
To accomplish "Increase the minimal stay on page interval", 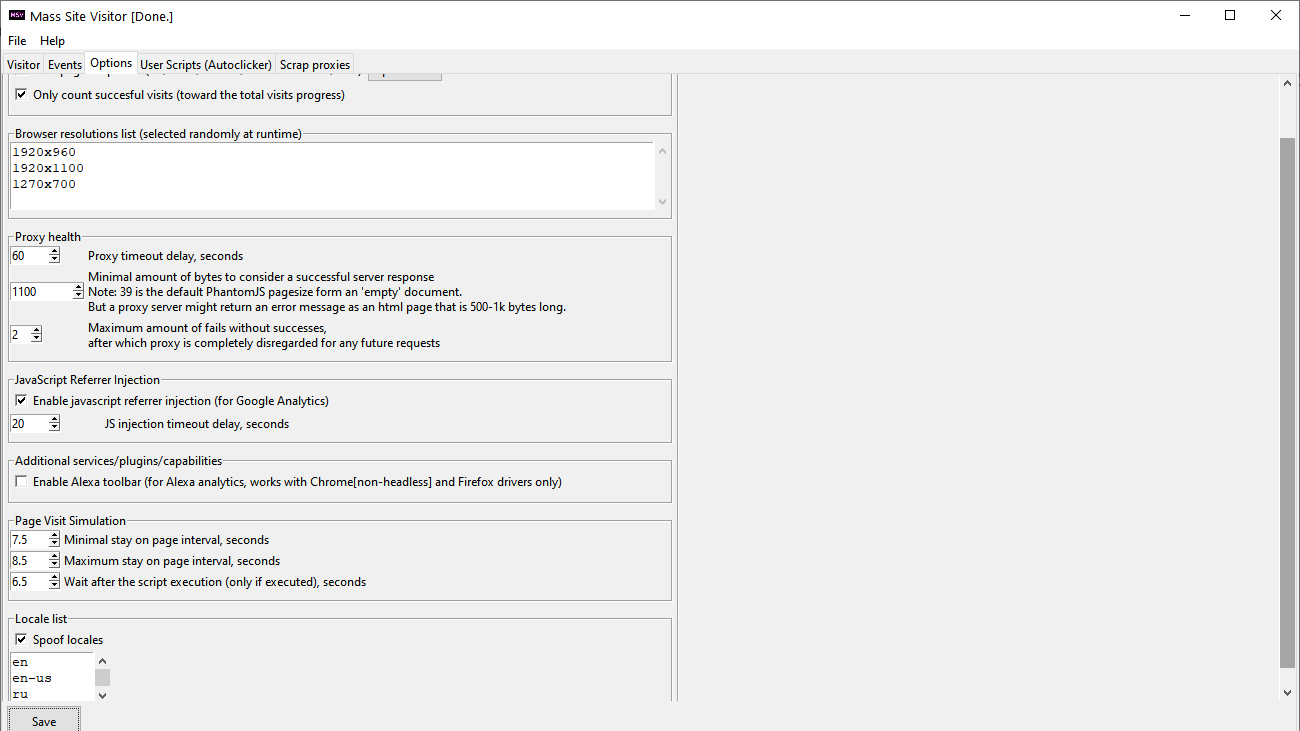I will coord(54,536).
